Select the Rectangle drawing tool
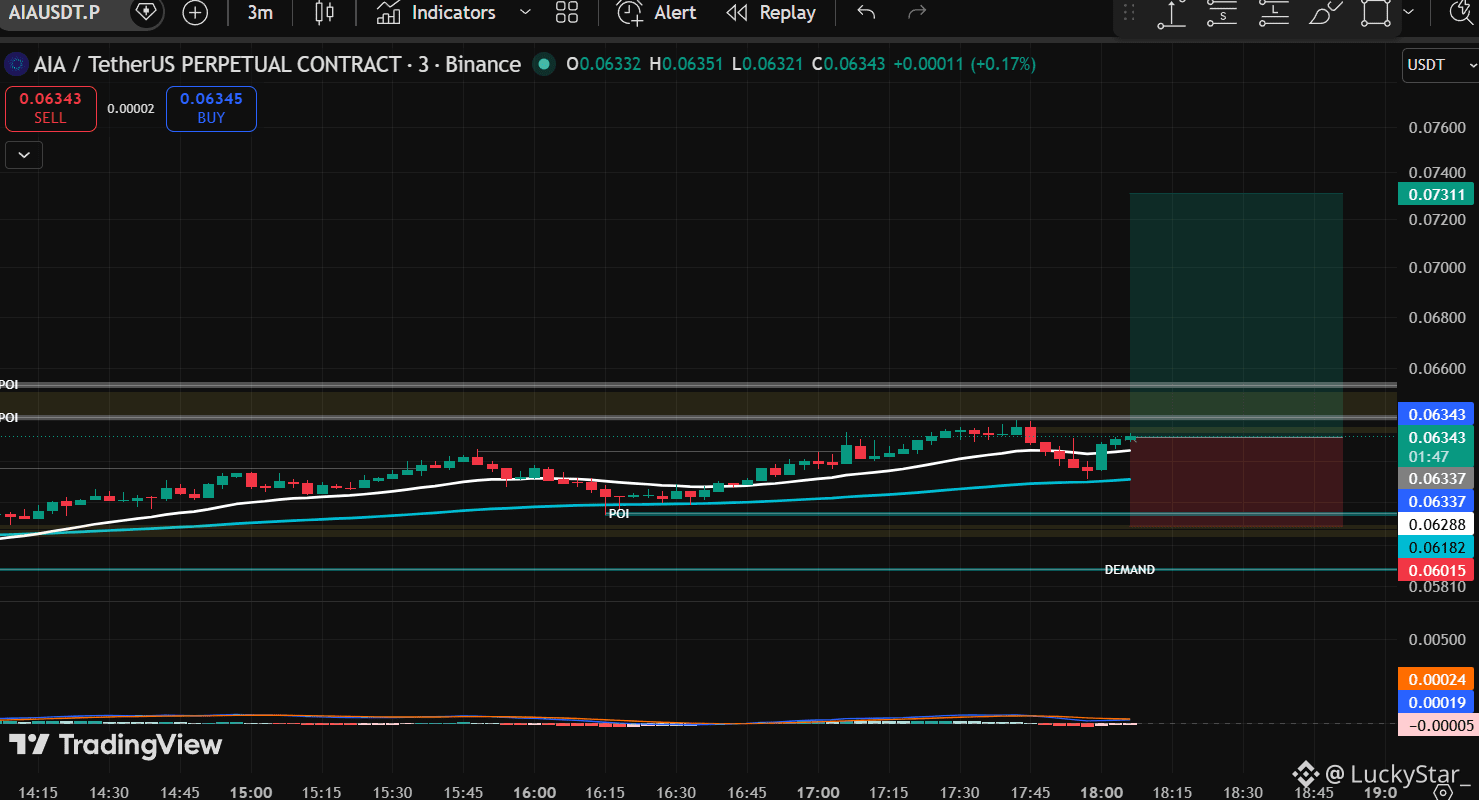 point(1376,13)
